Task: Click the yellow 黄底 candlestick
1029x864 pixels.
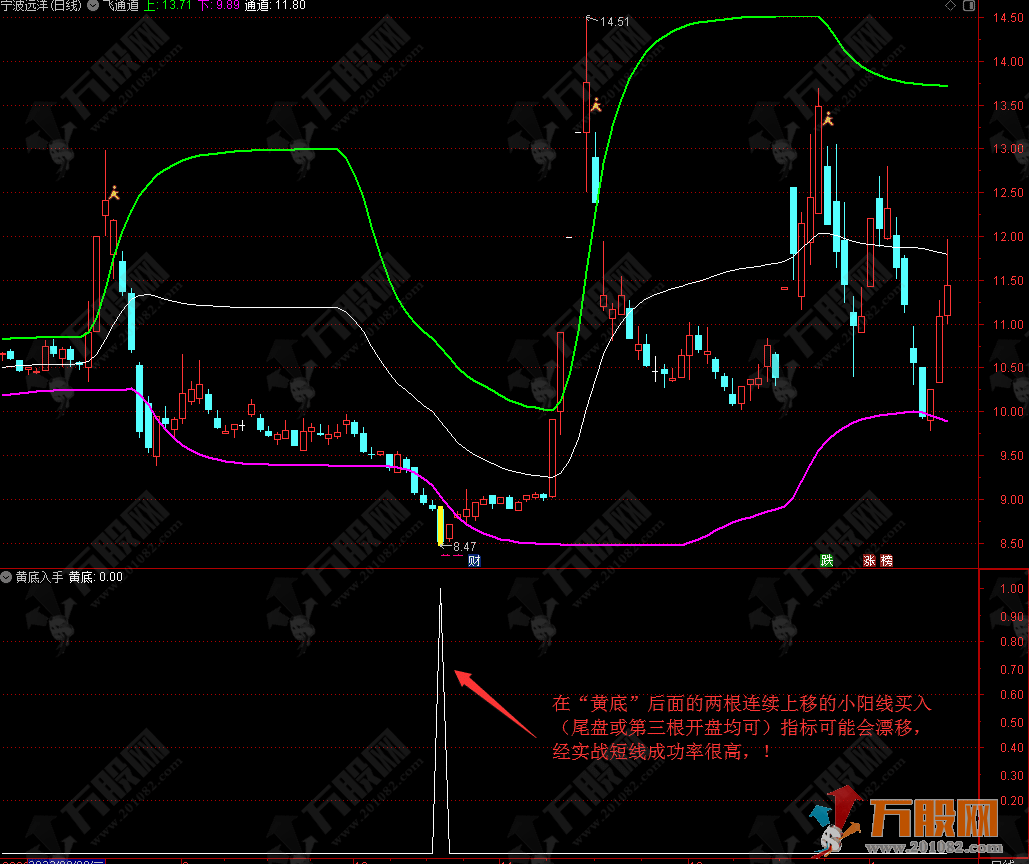Action: (440, 525)
